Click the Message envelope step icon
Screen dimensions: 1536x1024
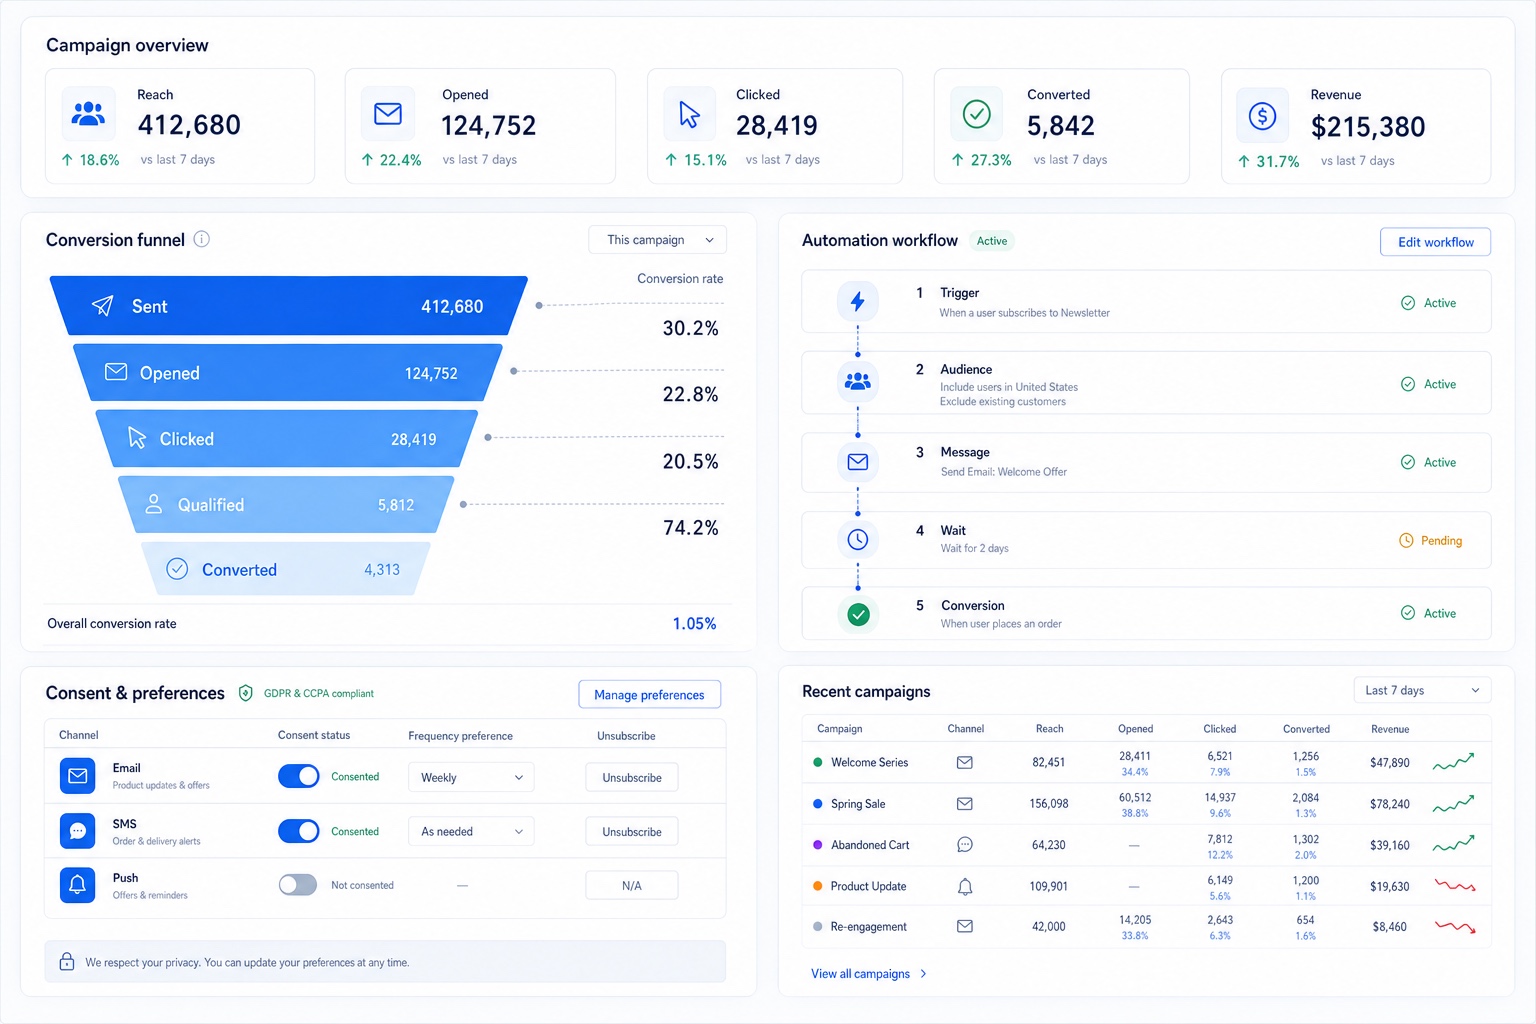pyautogui.click(x=857, y=462)
